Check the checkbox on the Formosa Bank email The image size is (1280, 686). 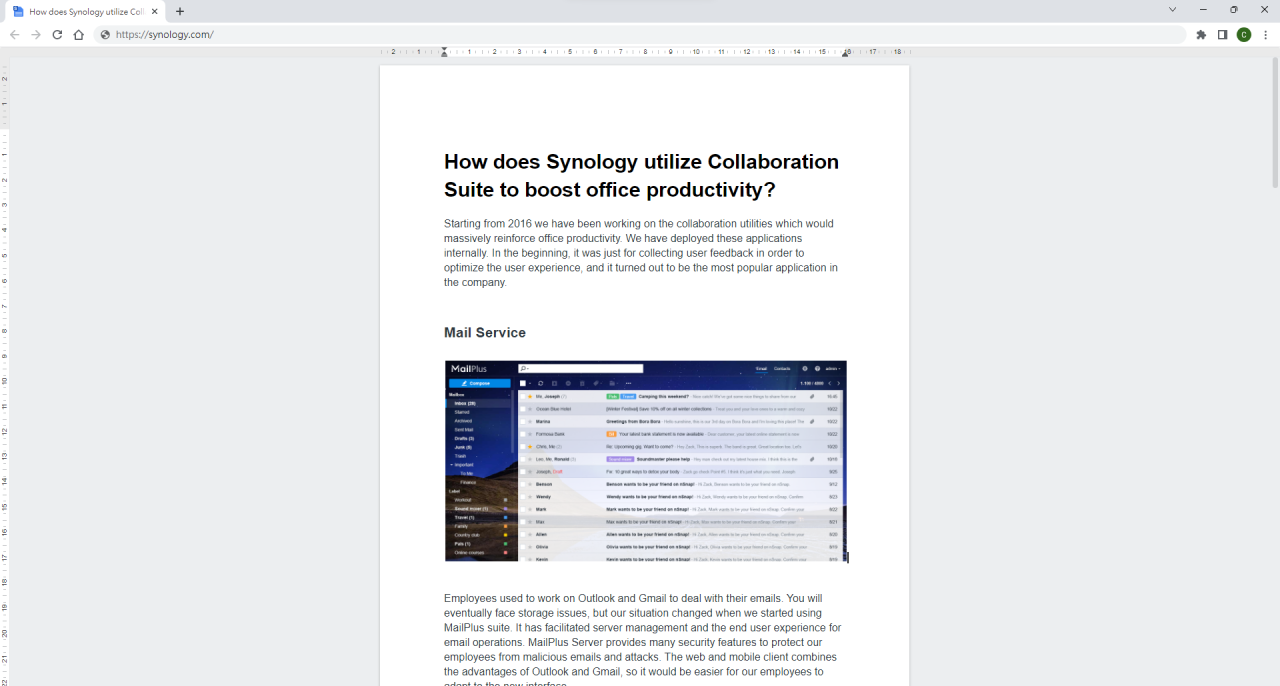(524, 434)
